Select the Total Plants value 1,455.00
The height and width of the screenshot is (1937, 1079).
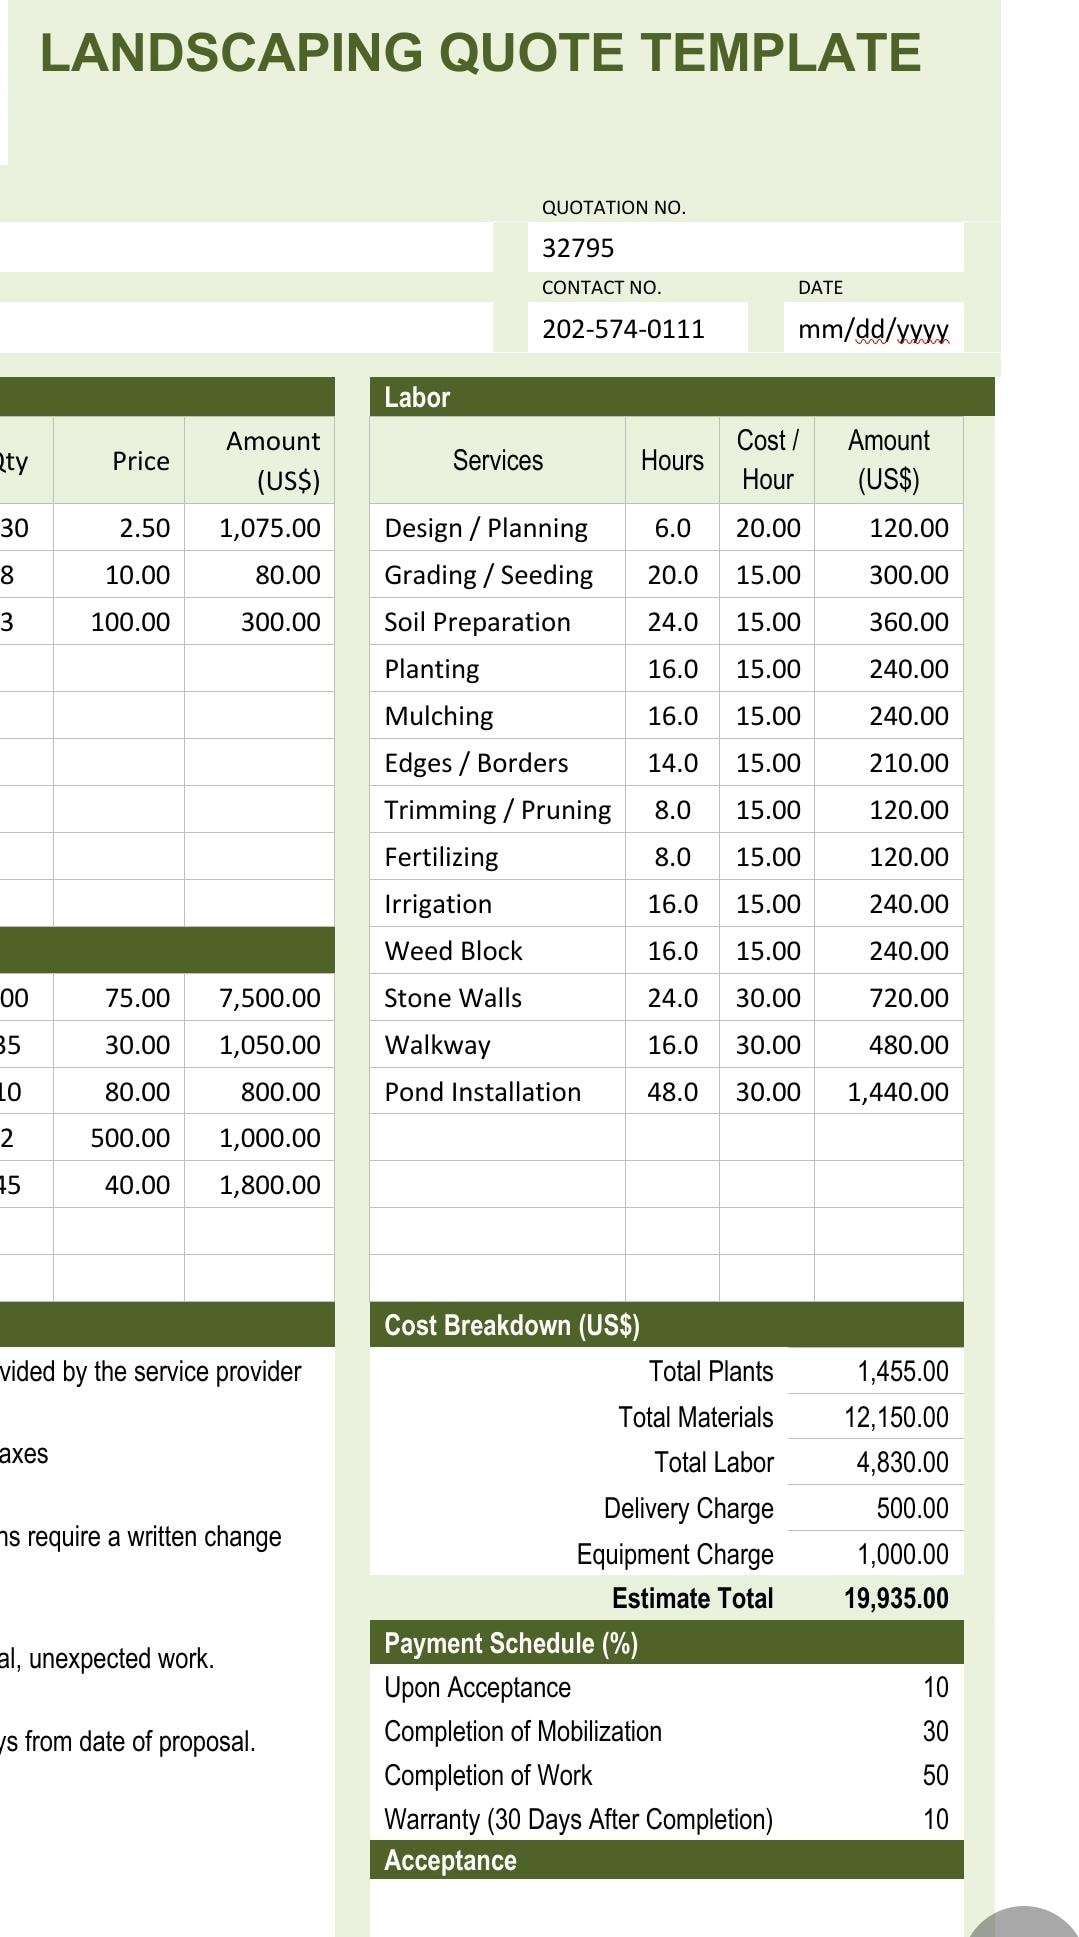pyautogui.click(x=876, y=1371)
